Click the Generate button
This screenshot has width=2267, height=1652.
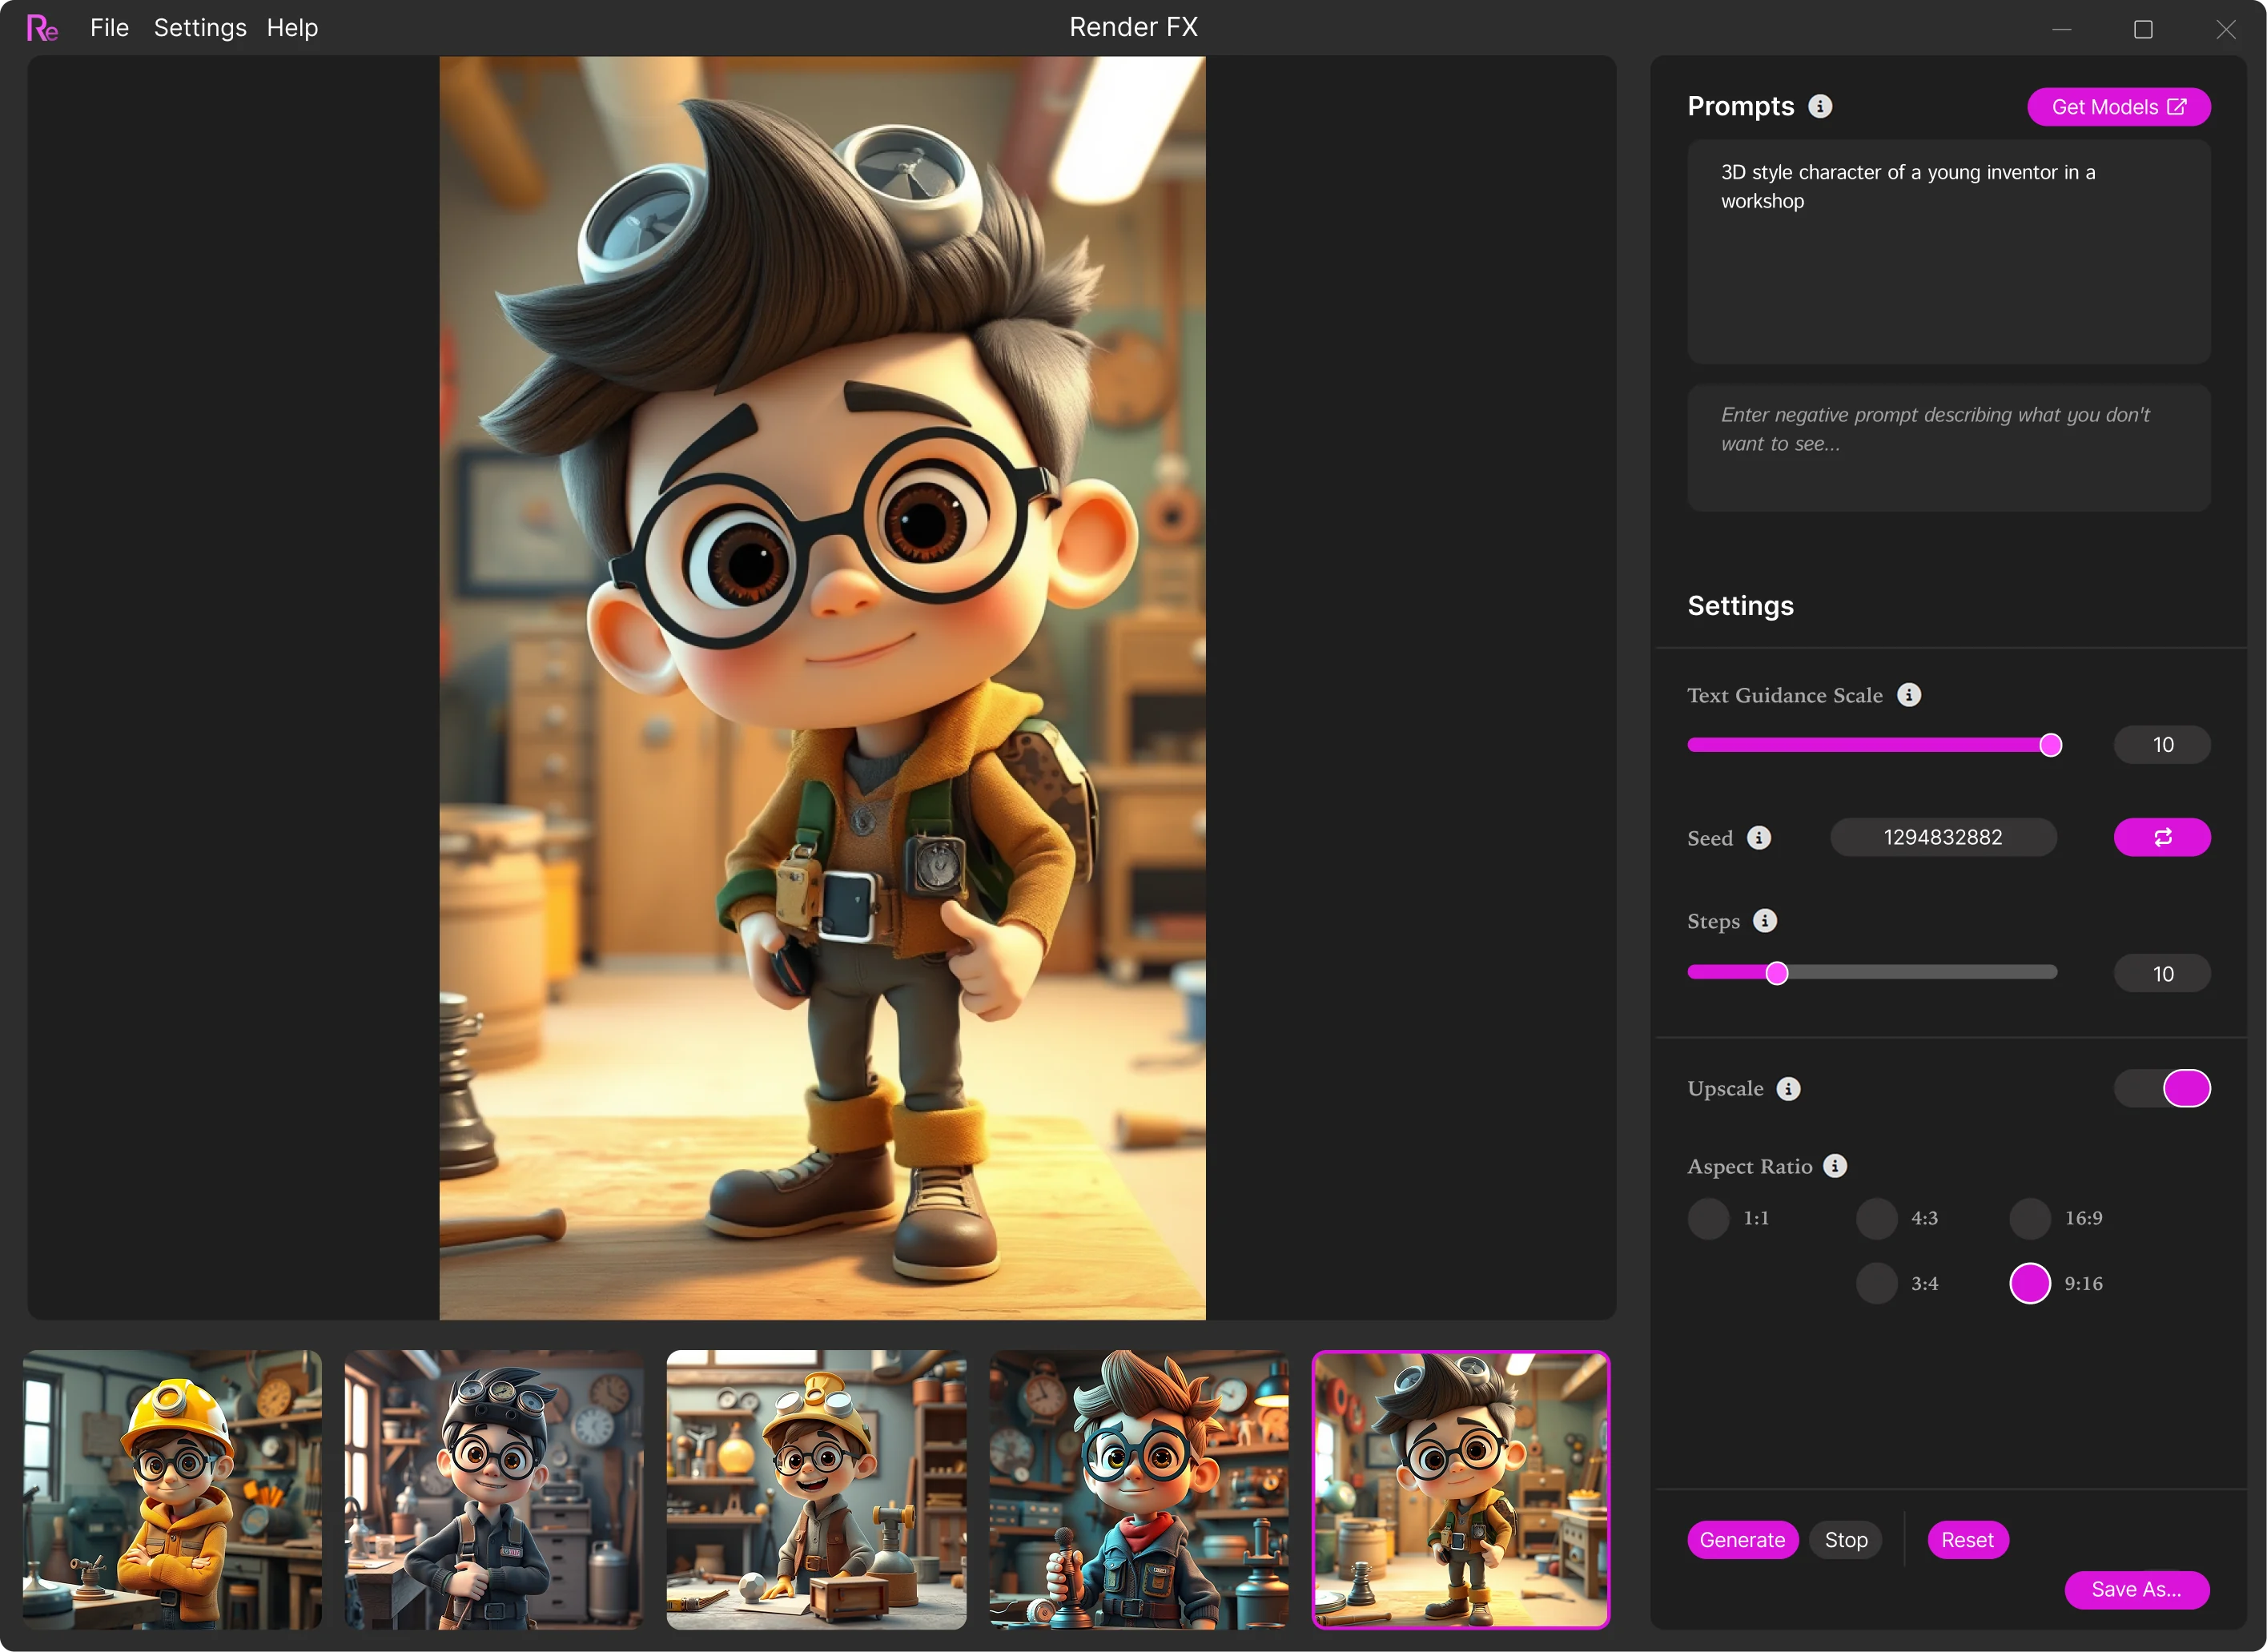[x=1742, y=1540]
